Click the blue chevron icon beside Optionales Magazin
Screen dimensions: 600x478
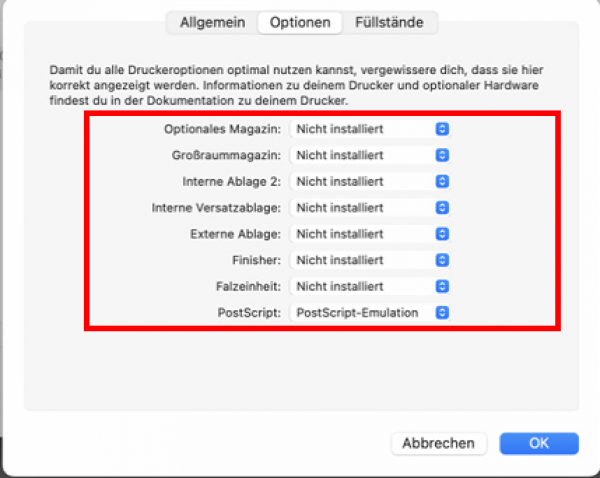[442, 129]
